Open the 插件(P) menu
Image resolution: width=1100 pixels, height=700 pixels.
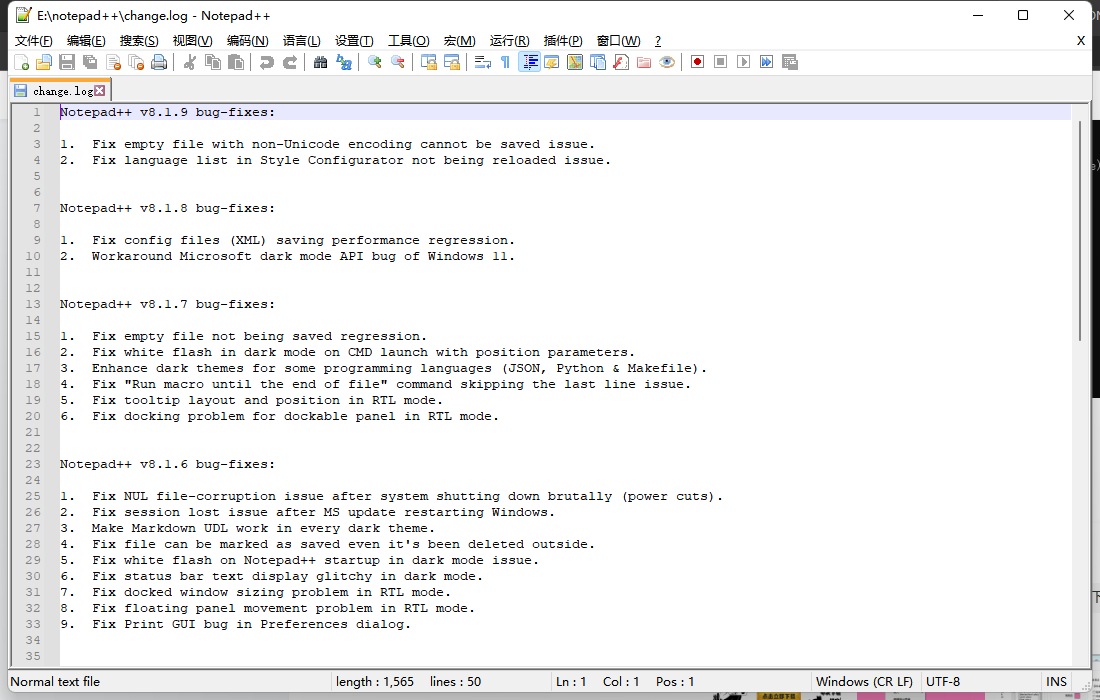[x=563, y=41]
